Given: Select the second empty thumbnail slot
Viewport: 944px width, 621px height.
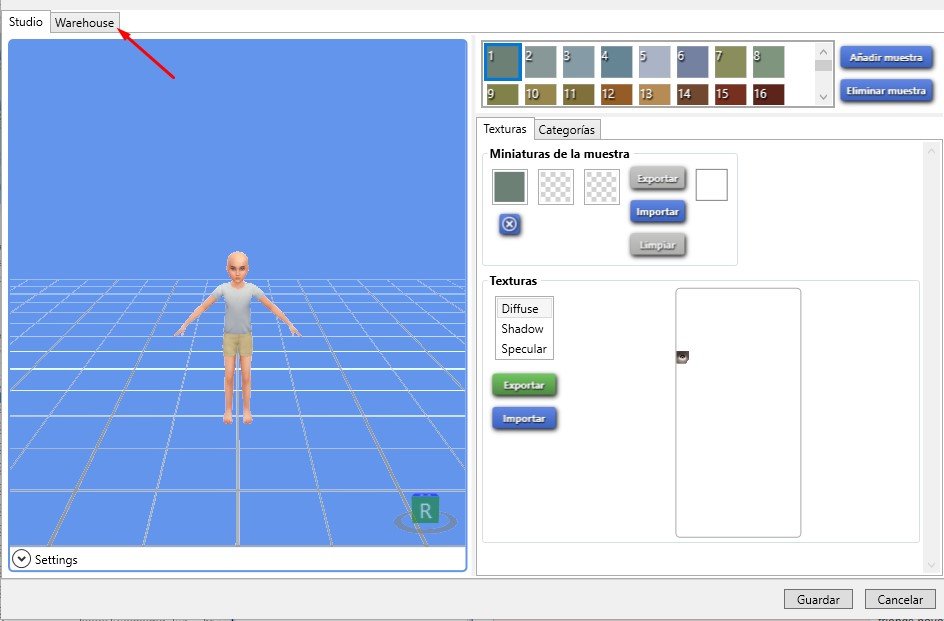Looking at the screenshot, I should click(555, 187).
